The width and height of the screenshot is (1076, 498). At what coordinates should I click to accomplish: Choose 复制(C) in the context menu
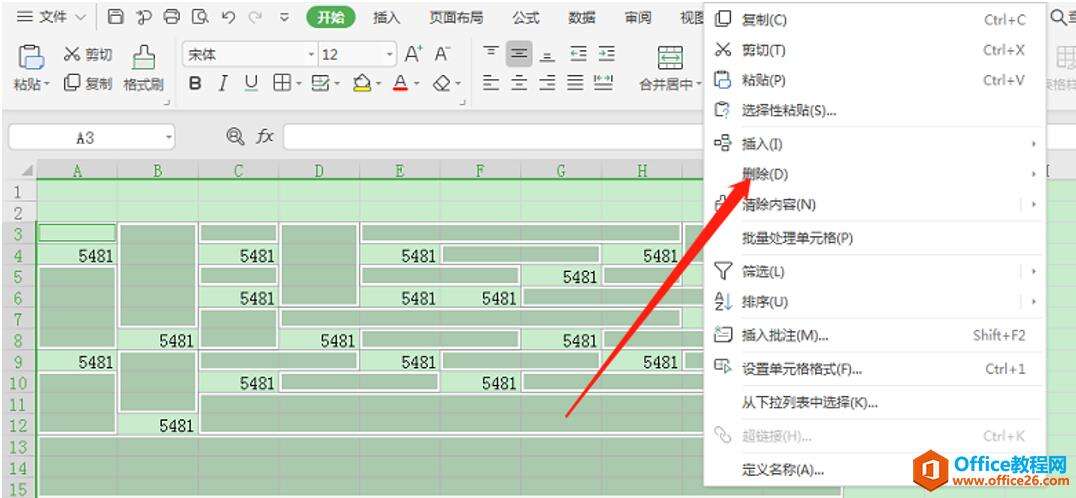[874, 20]
